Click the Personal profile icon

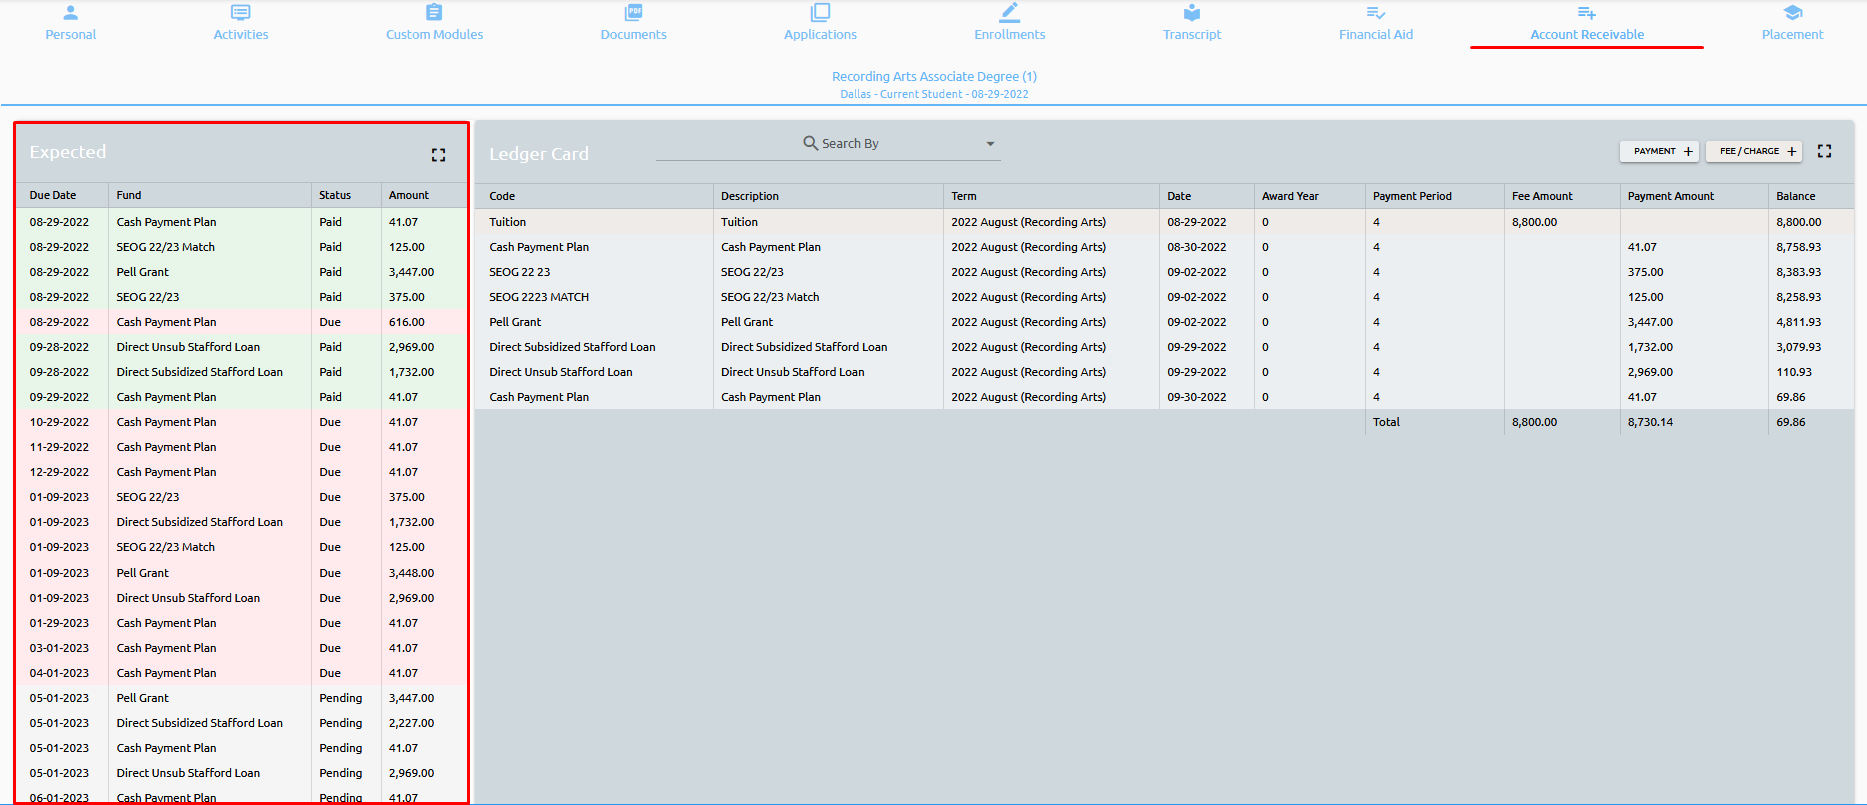[70, 13]
